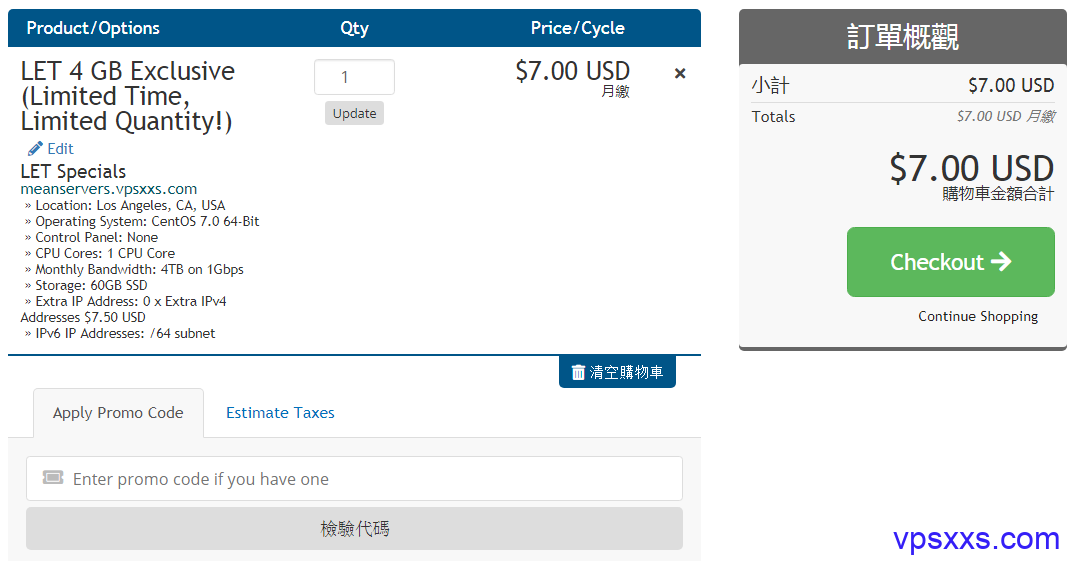Click the Update quantity button
Screen dimensions: 1069x561
coord(355,113)
